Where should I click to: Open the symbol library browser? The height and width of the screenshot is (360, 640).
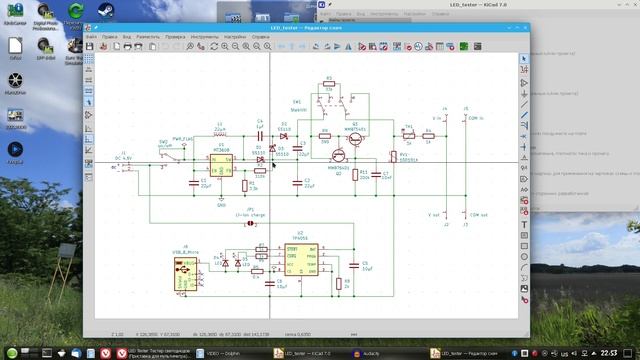point(373,47)
